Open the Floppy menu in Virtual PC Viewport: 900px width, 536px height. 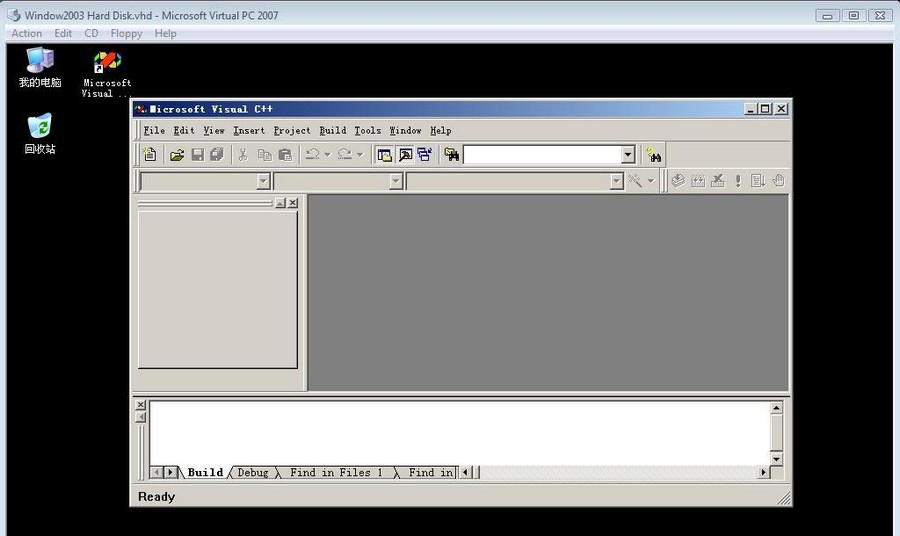[126, 33]
